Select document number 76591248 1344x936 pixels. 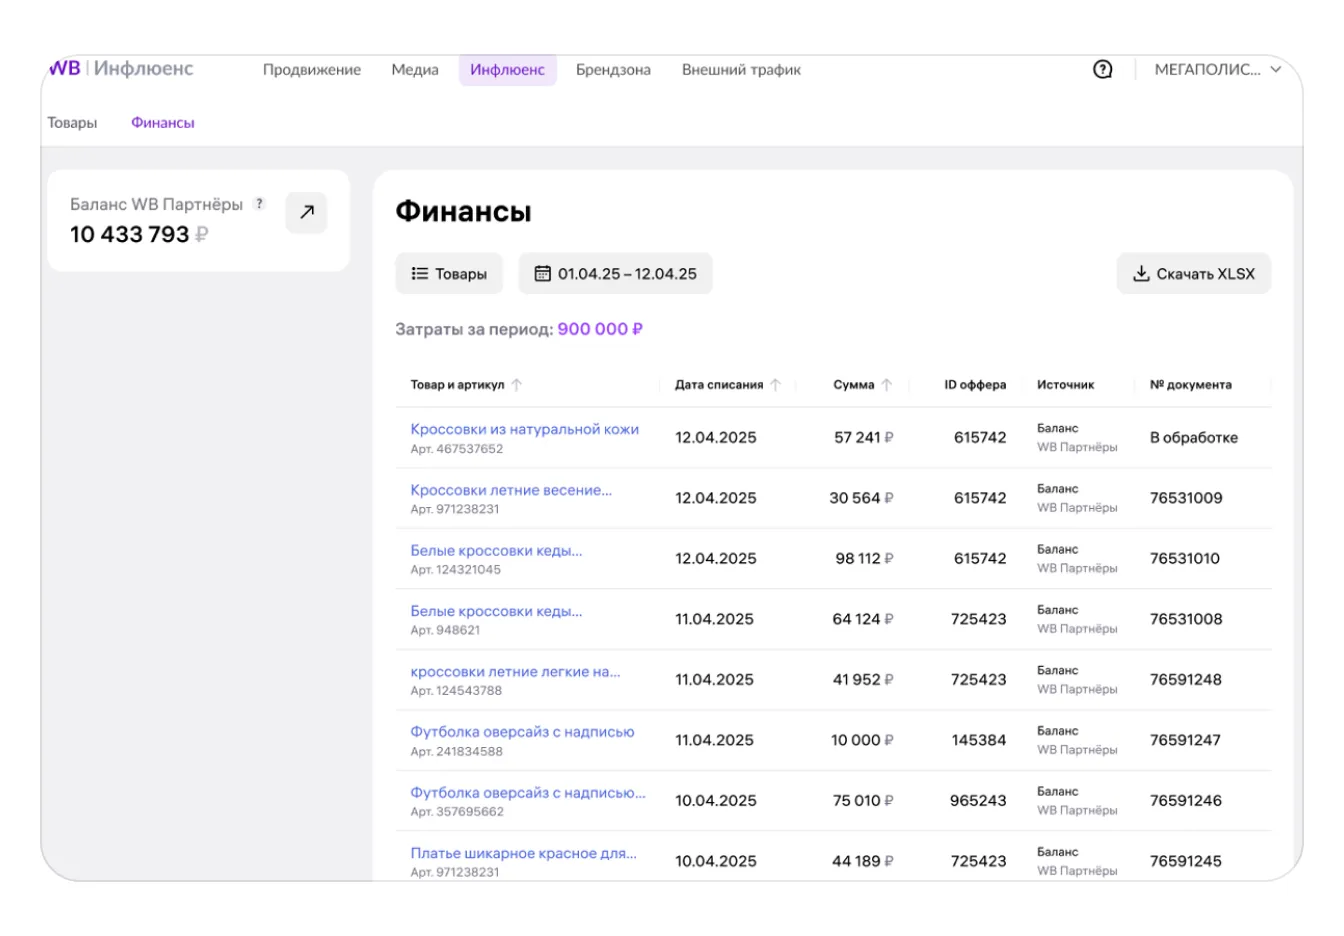1186,679
